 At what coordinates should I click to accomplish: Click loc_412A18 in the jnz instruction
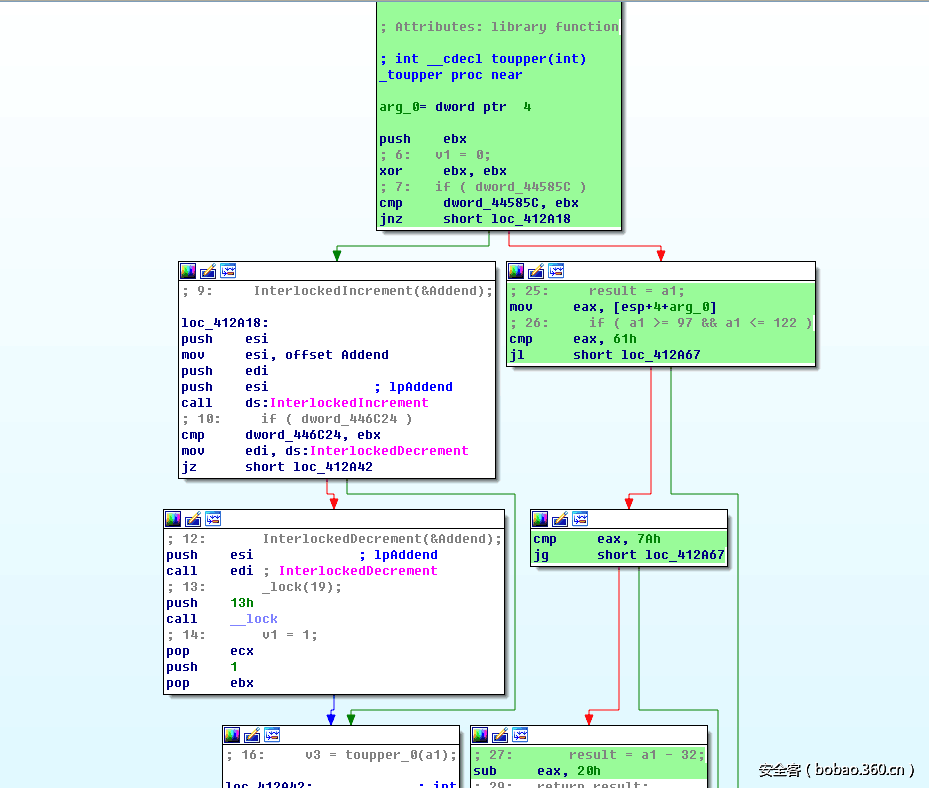point(531,219)
